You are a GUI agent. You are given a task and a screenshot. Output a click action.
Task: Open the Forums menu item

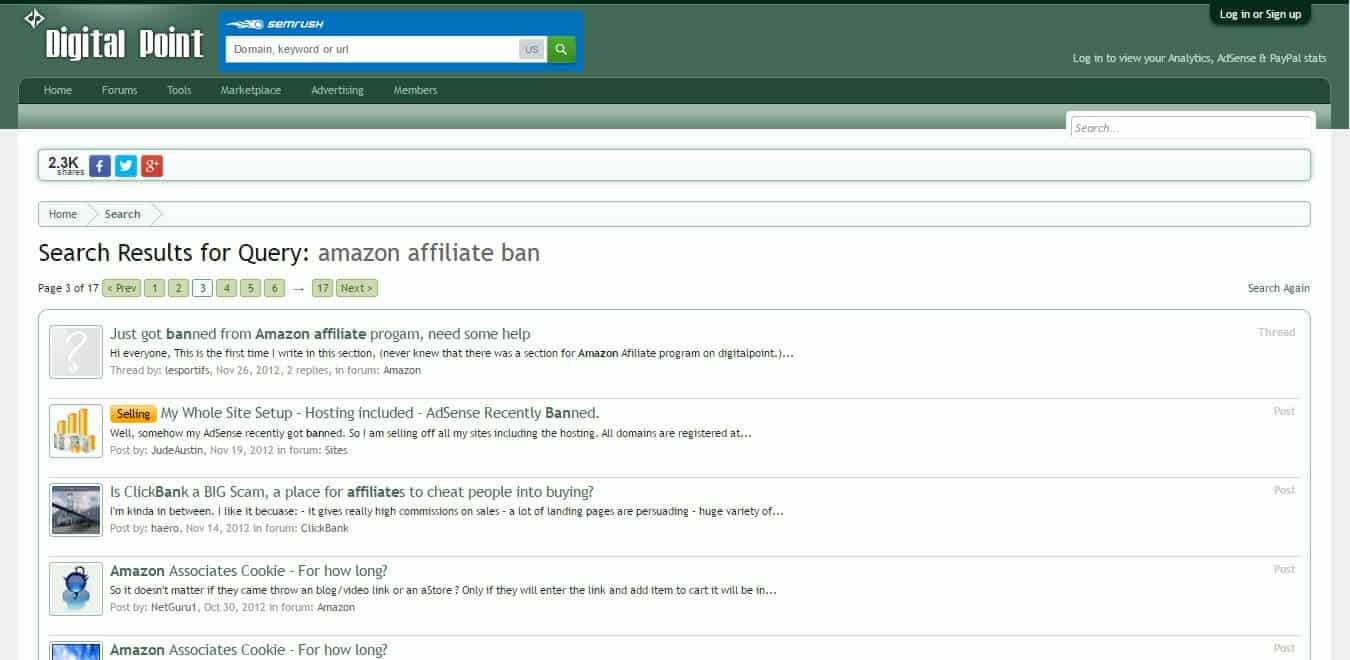119,90
